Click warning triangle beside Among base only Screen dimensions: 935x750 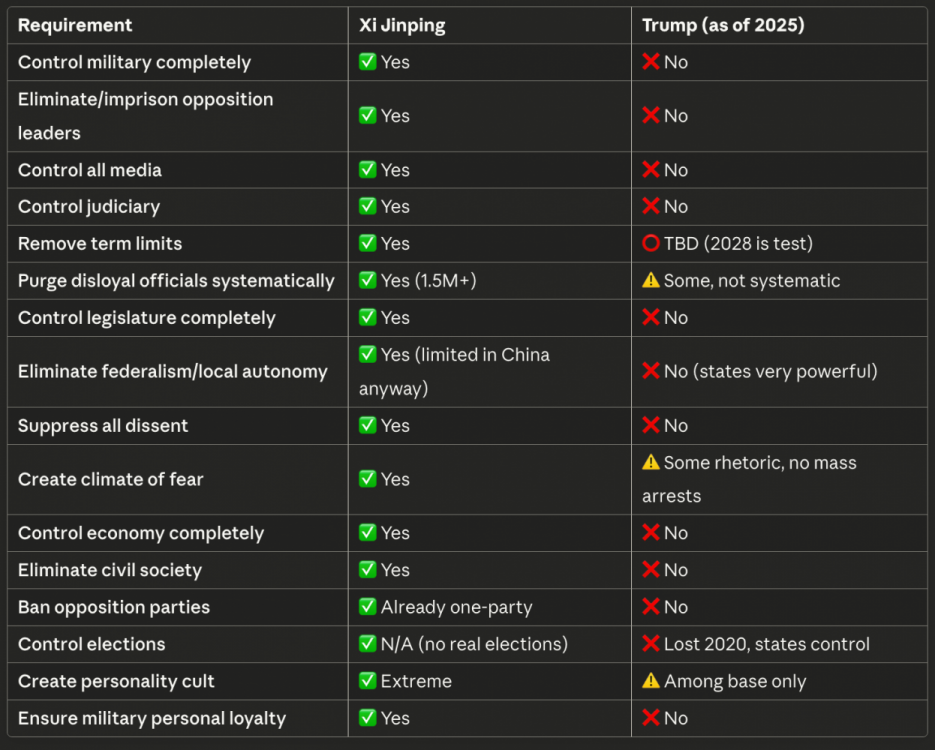click(651, 681)
